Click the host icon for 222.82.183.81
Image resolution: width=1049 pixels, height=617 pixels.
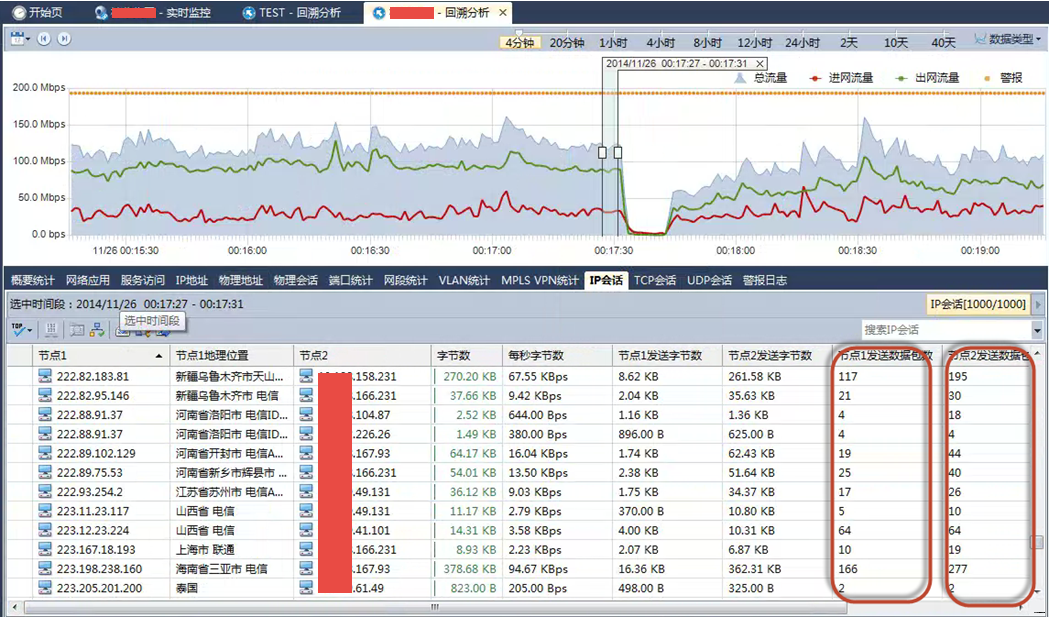(44, 377)
